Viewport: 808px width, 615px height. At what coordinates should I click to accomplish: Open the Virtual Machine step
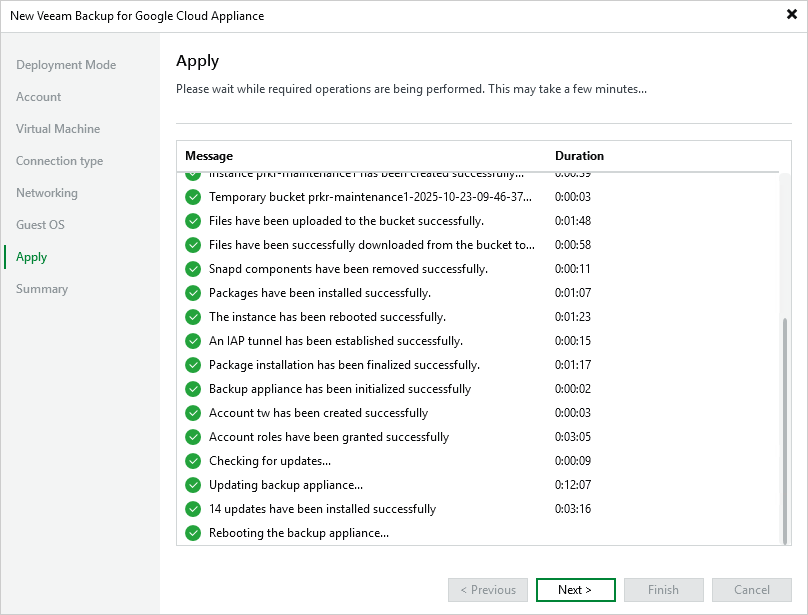58,129
